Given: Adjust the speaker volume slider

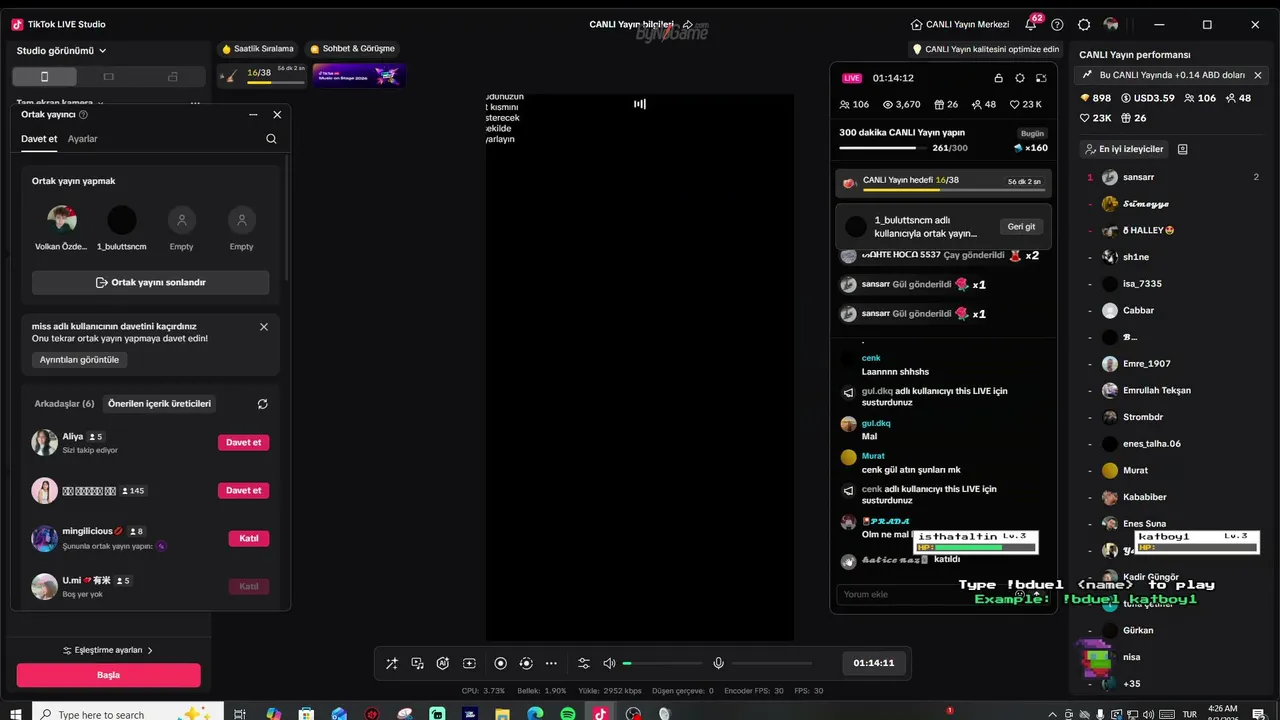Looking at the screenshot, I should coord(662,663).
